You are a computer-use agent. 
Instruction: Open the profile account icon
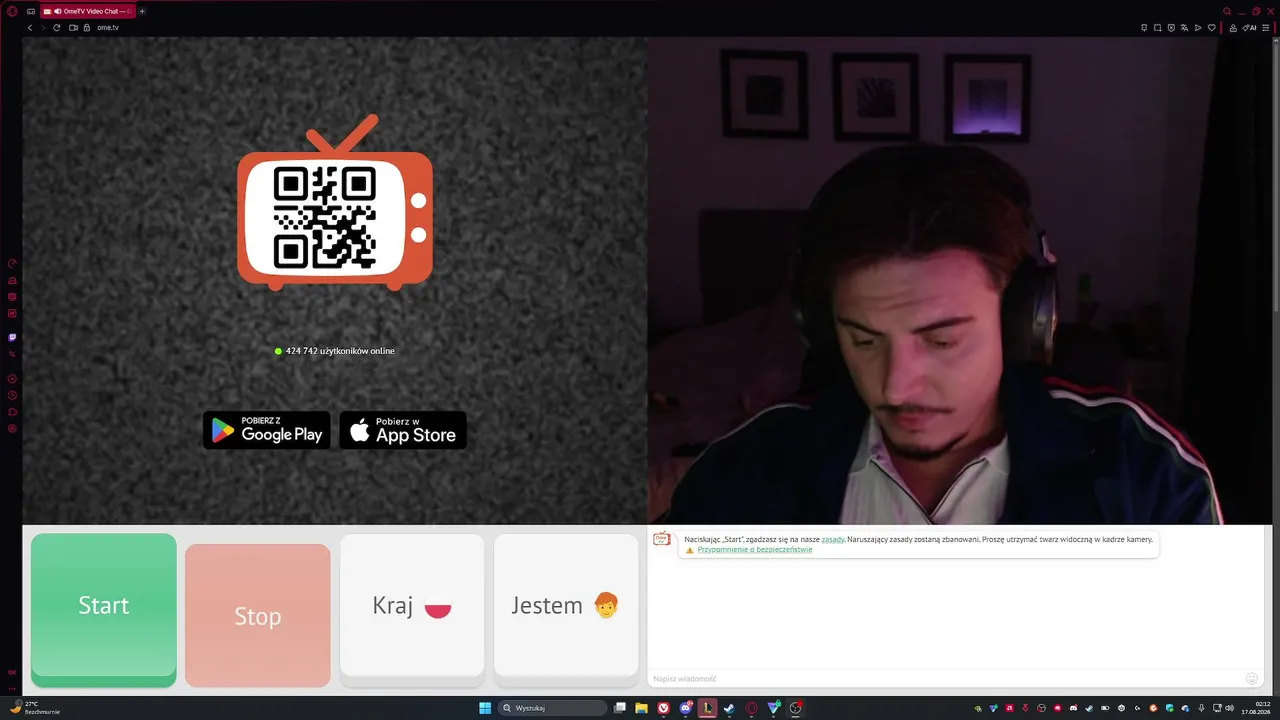click(x=1233, y=28)
